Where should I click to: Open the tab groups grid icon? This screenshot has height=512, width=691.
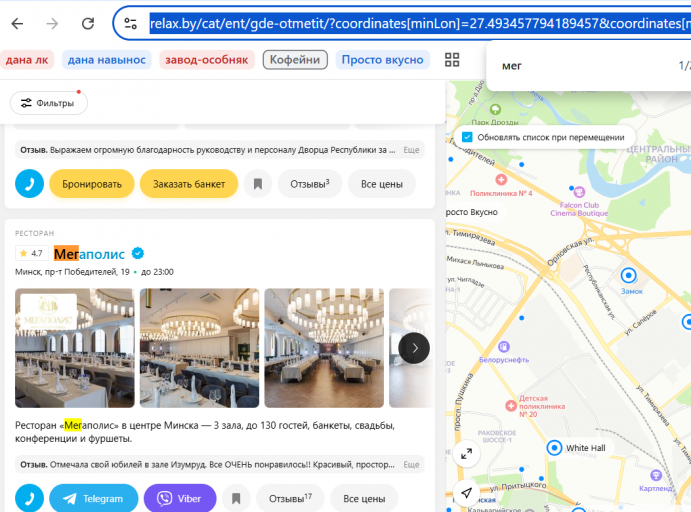click(452, 60)
